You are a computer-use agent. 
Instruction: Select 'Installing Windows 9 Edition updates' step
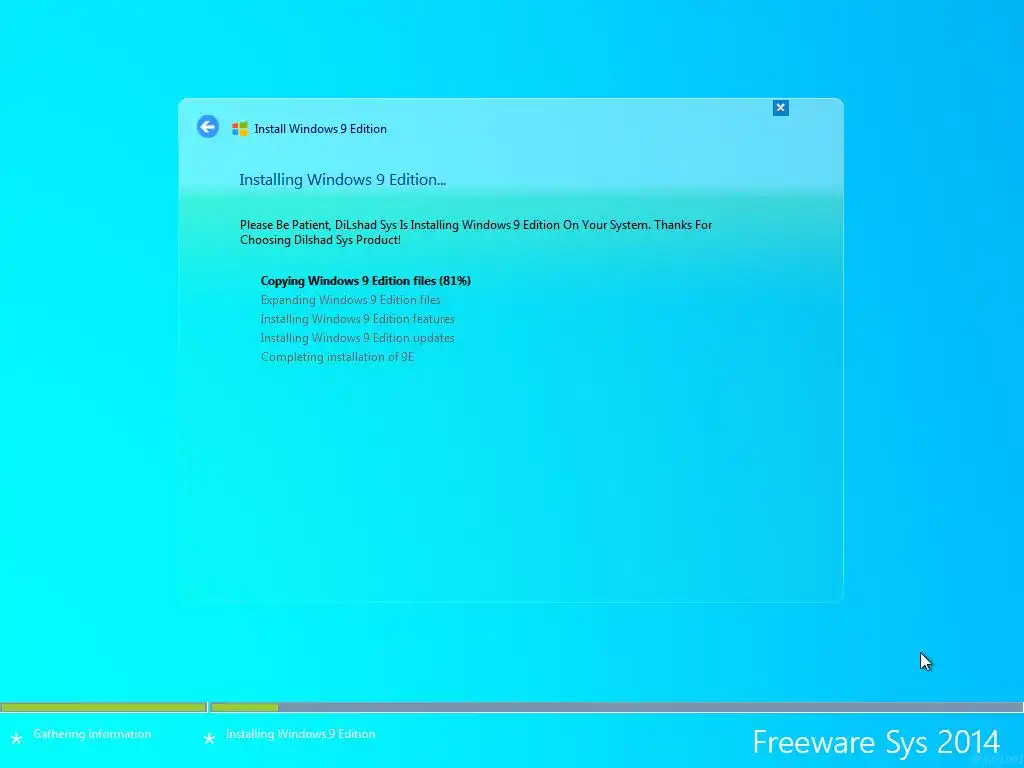pos(358,338)
